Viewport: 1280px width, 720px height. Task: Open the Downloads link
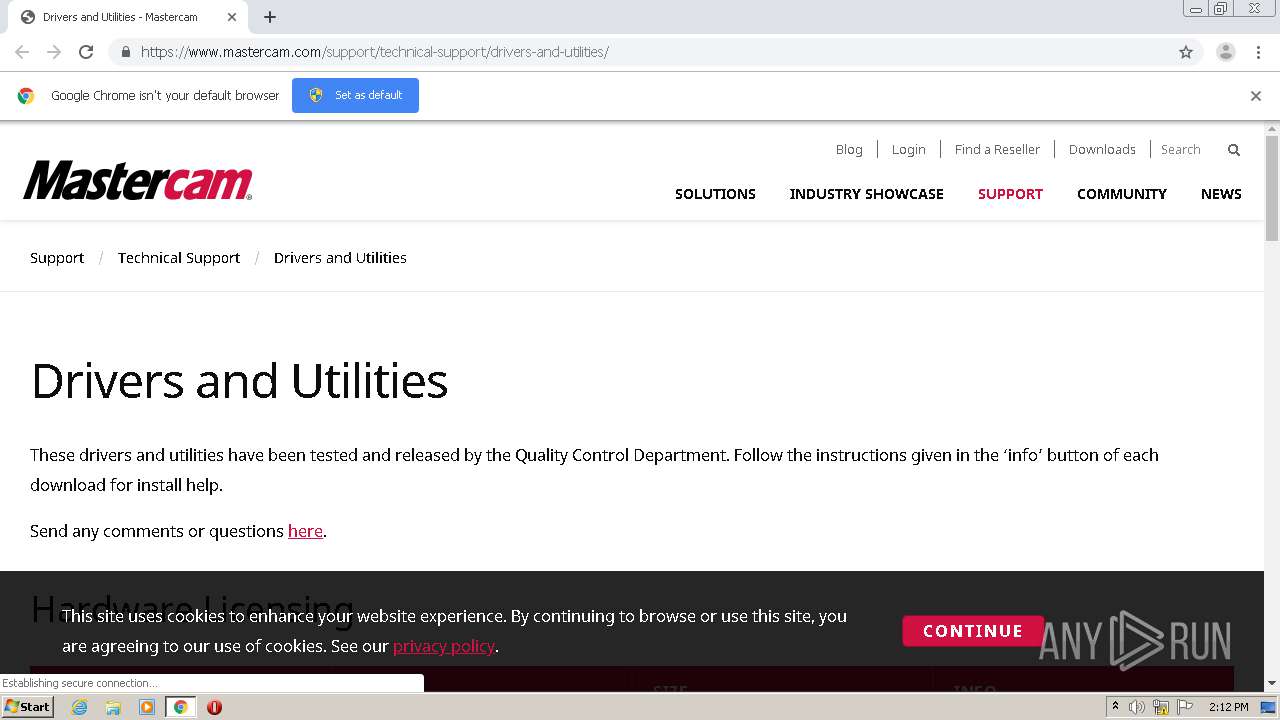[1102, 149]
